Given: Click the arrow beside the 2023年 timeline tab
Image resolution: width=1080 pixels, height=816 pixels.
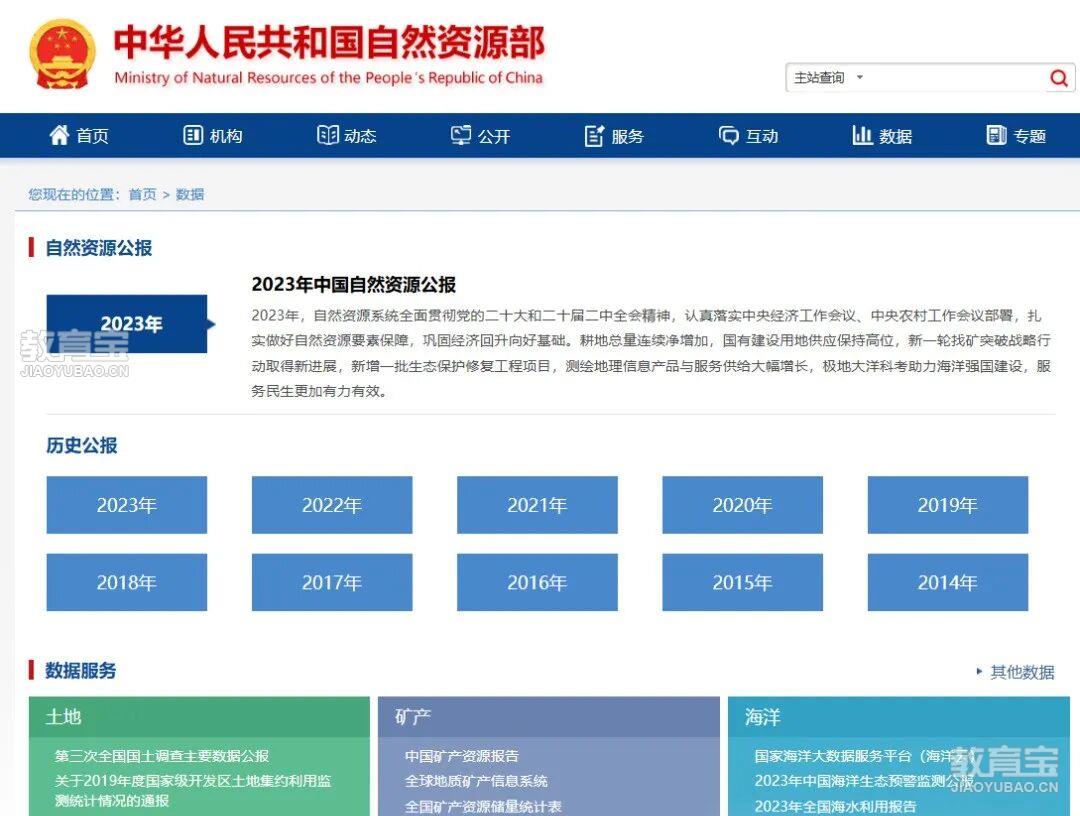Looking at the screenshot, I should click(212, 323).
